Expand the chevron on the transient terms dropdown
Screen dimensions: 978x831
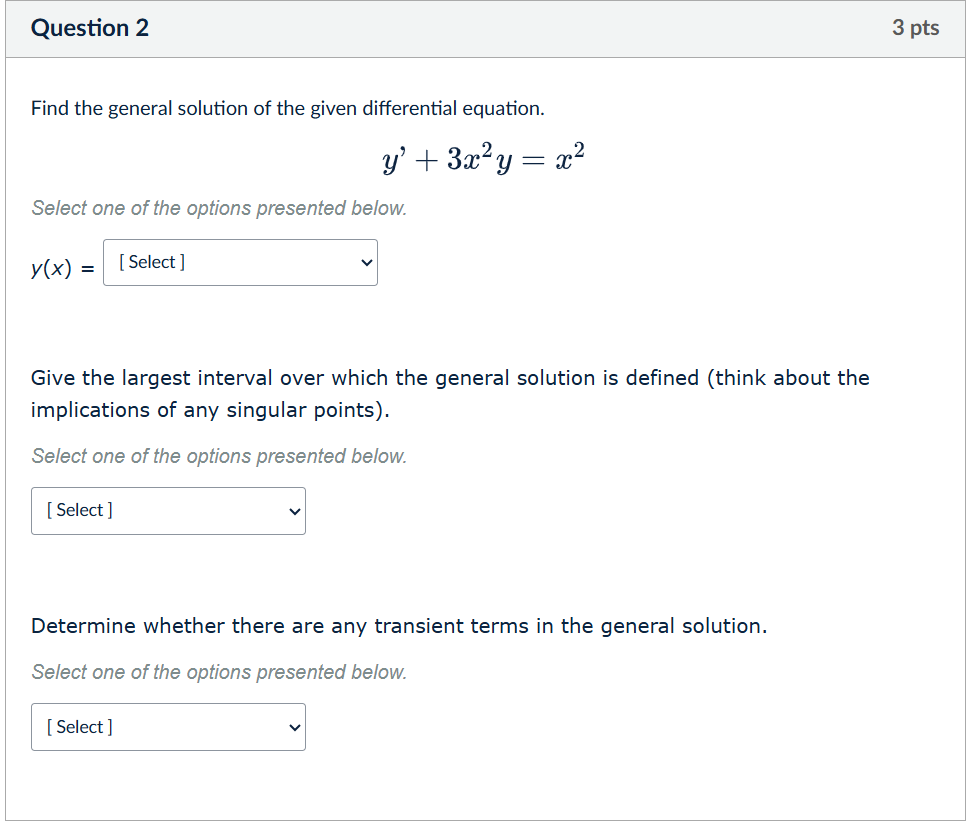293,727
